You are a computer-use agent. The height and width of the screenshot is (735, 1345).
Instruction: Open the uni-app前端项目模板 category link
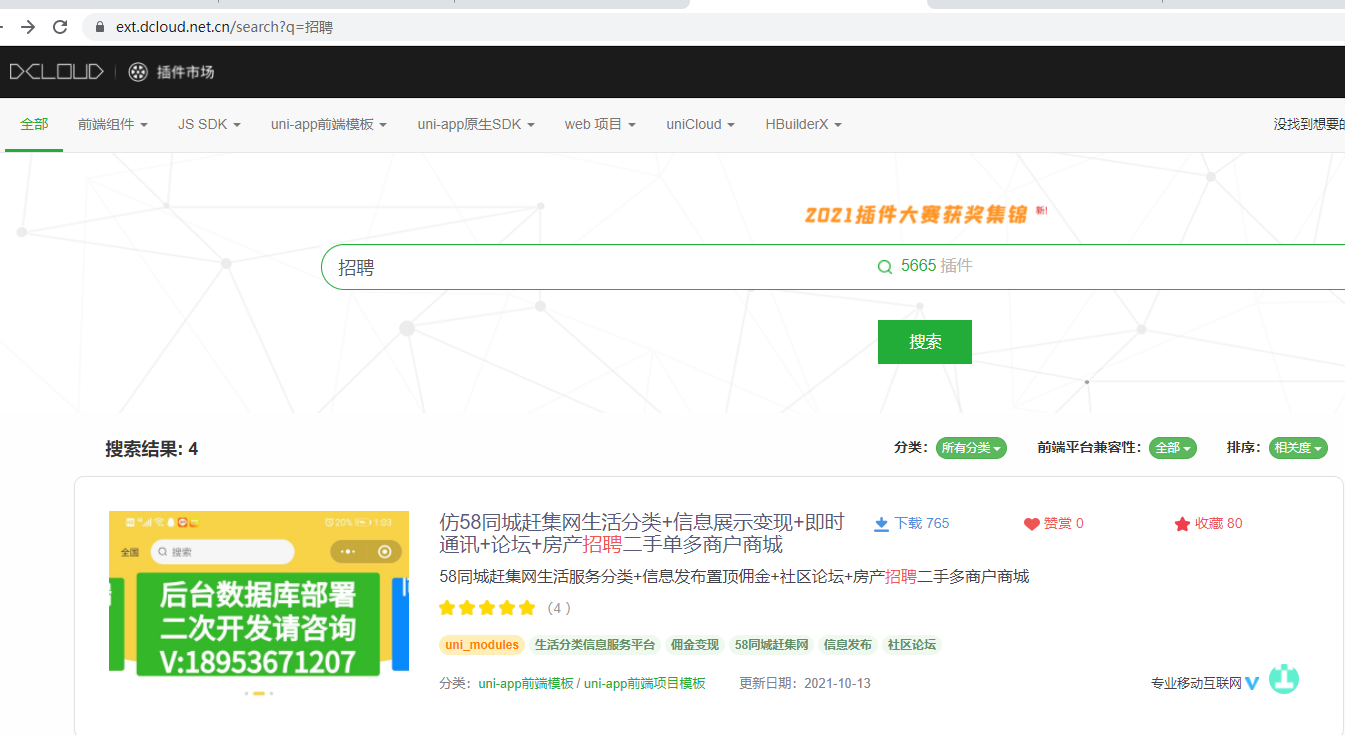pos(645,684)
